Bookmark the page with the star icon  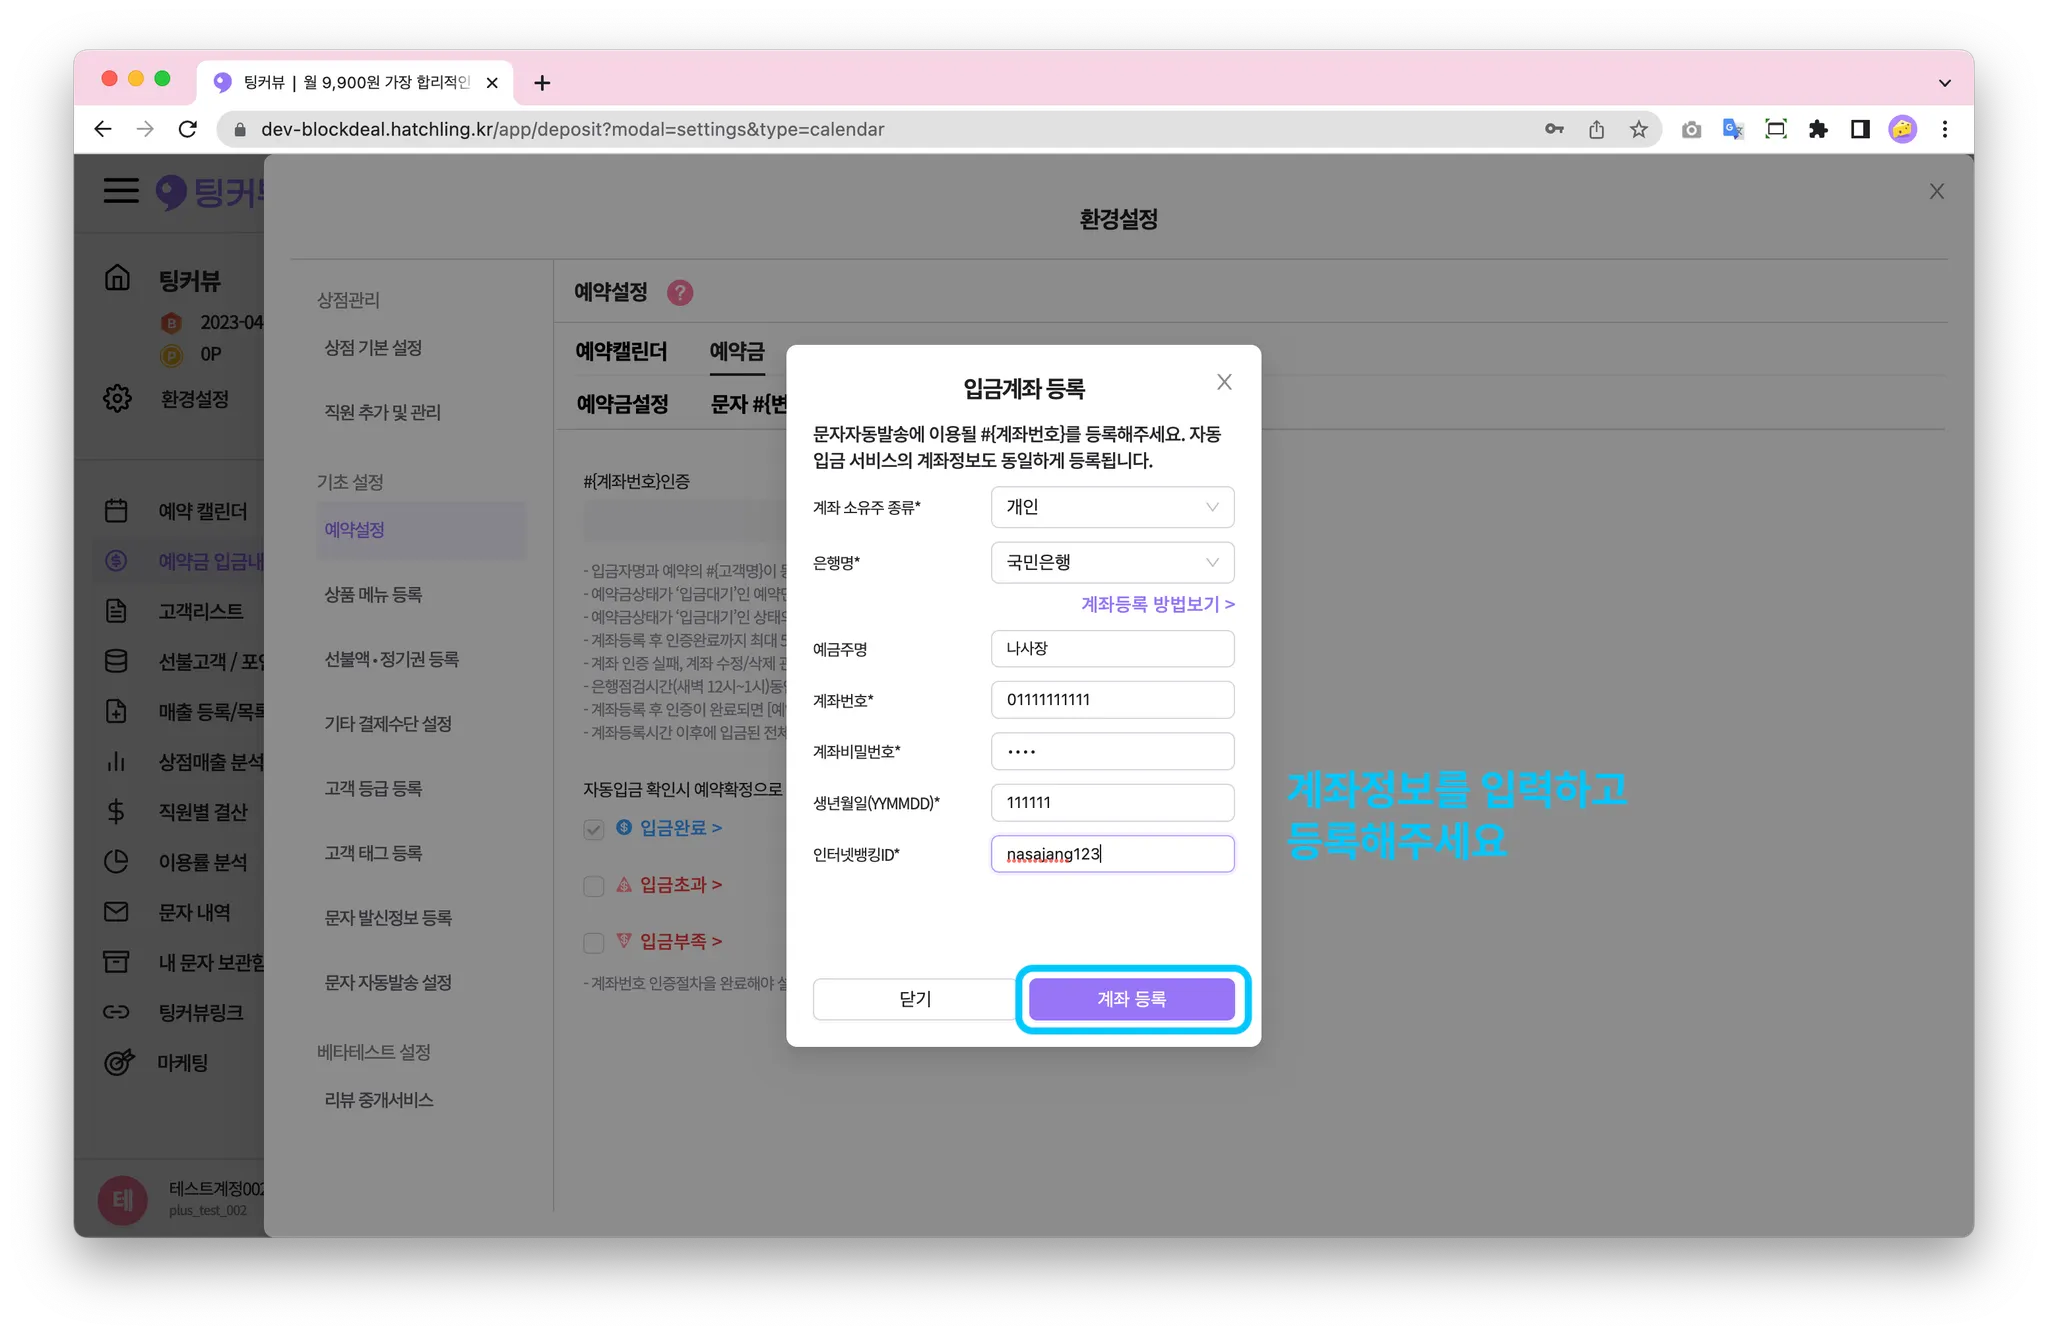1638,129
